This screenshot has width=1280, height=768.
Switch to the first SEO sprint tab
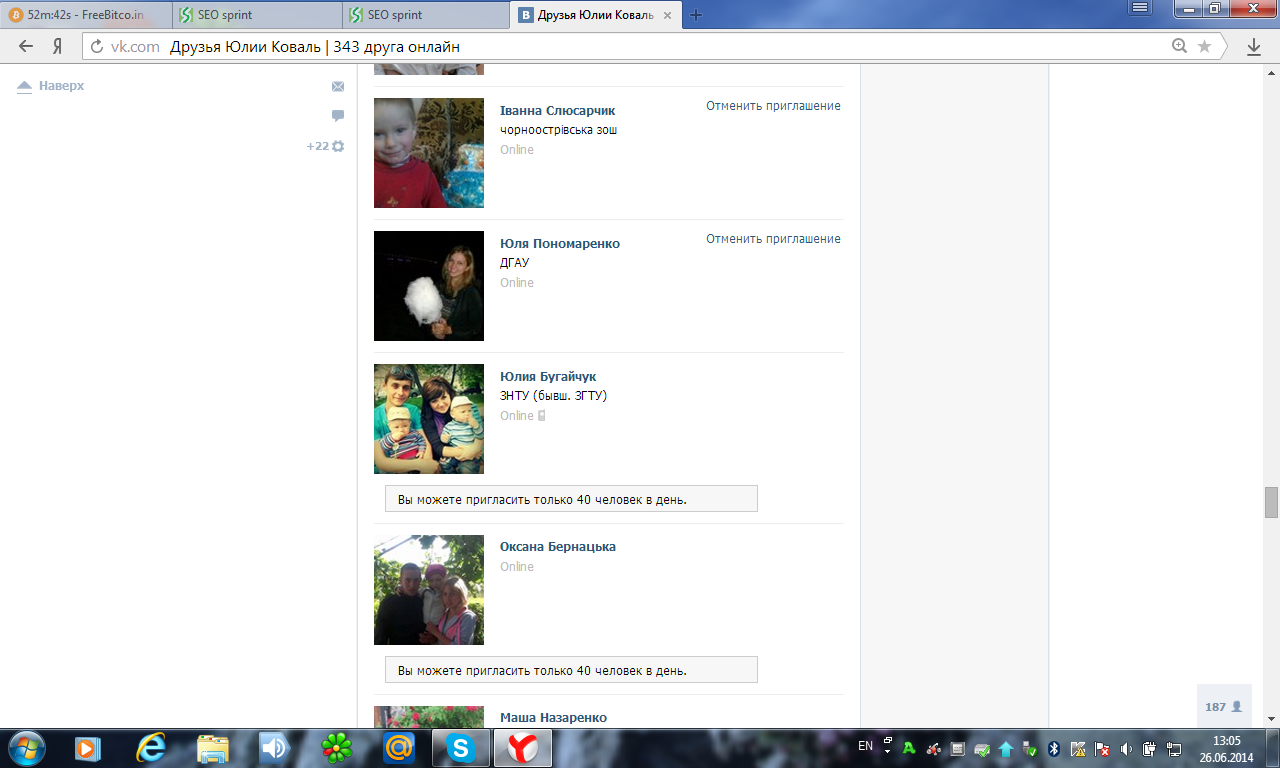257,15
